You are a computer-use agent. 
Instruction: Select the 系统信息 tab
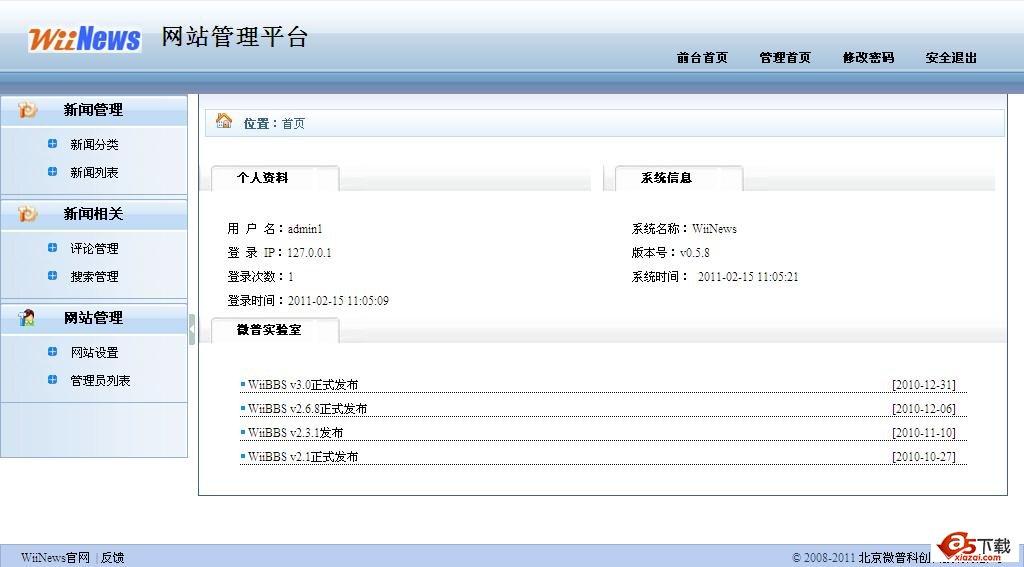(679, 178)
